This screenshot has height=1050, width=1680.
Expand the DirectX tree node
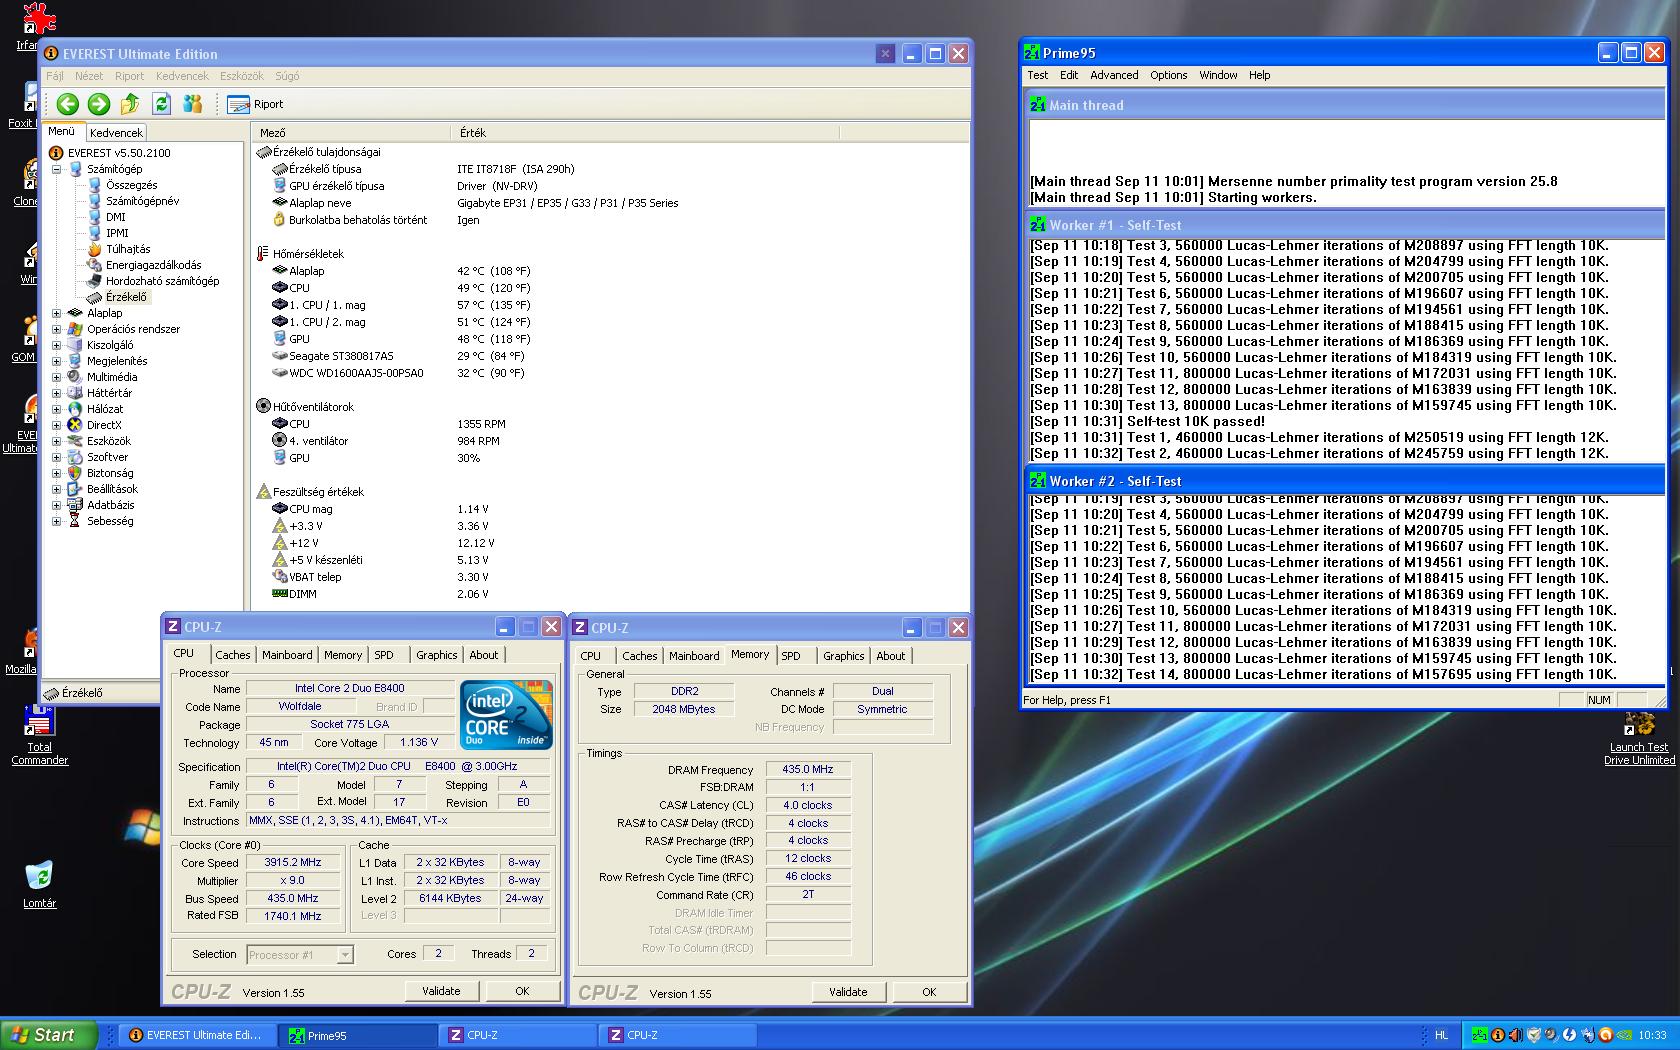(x=57, y=425)
